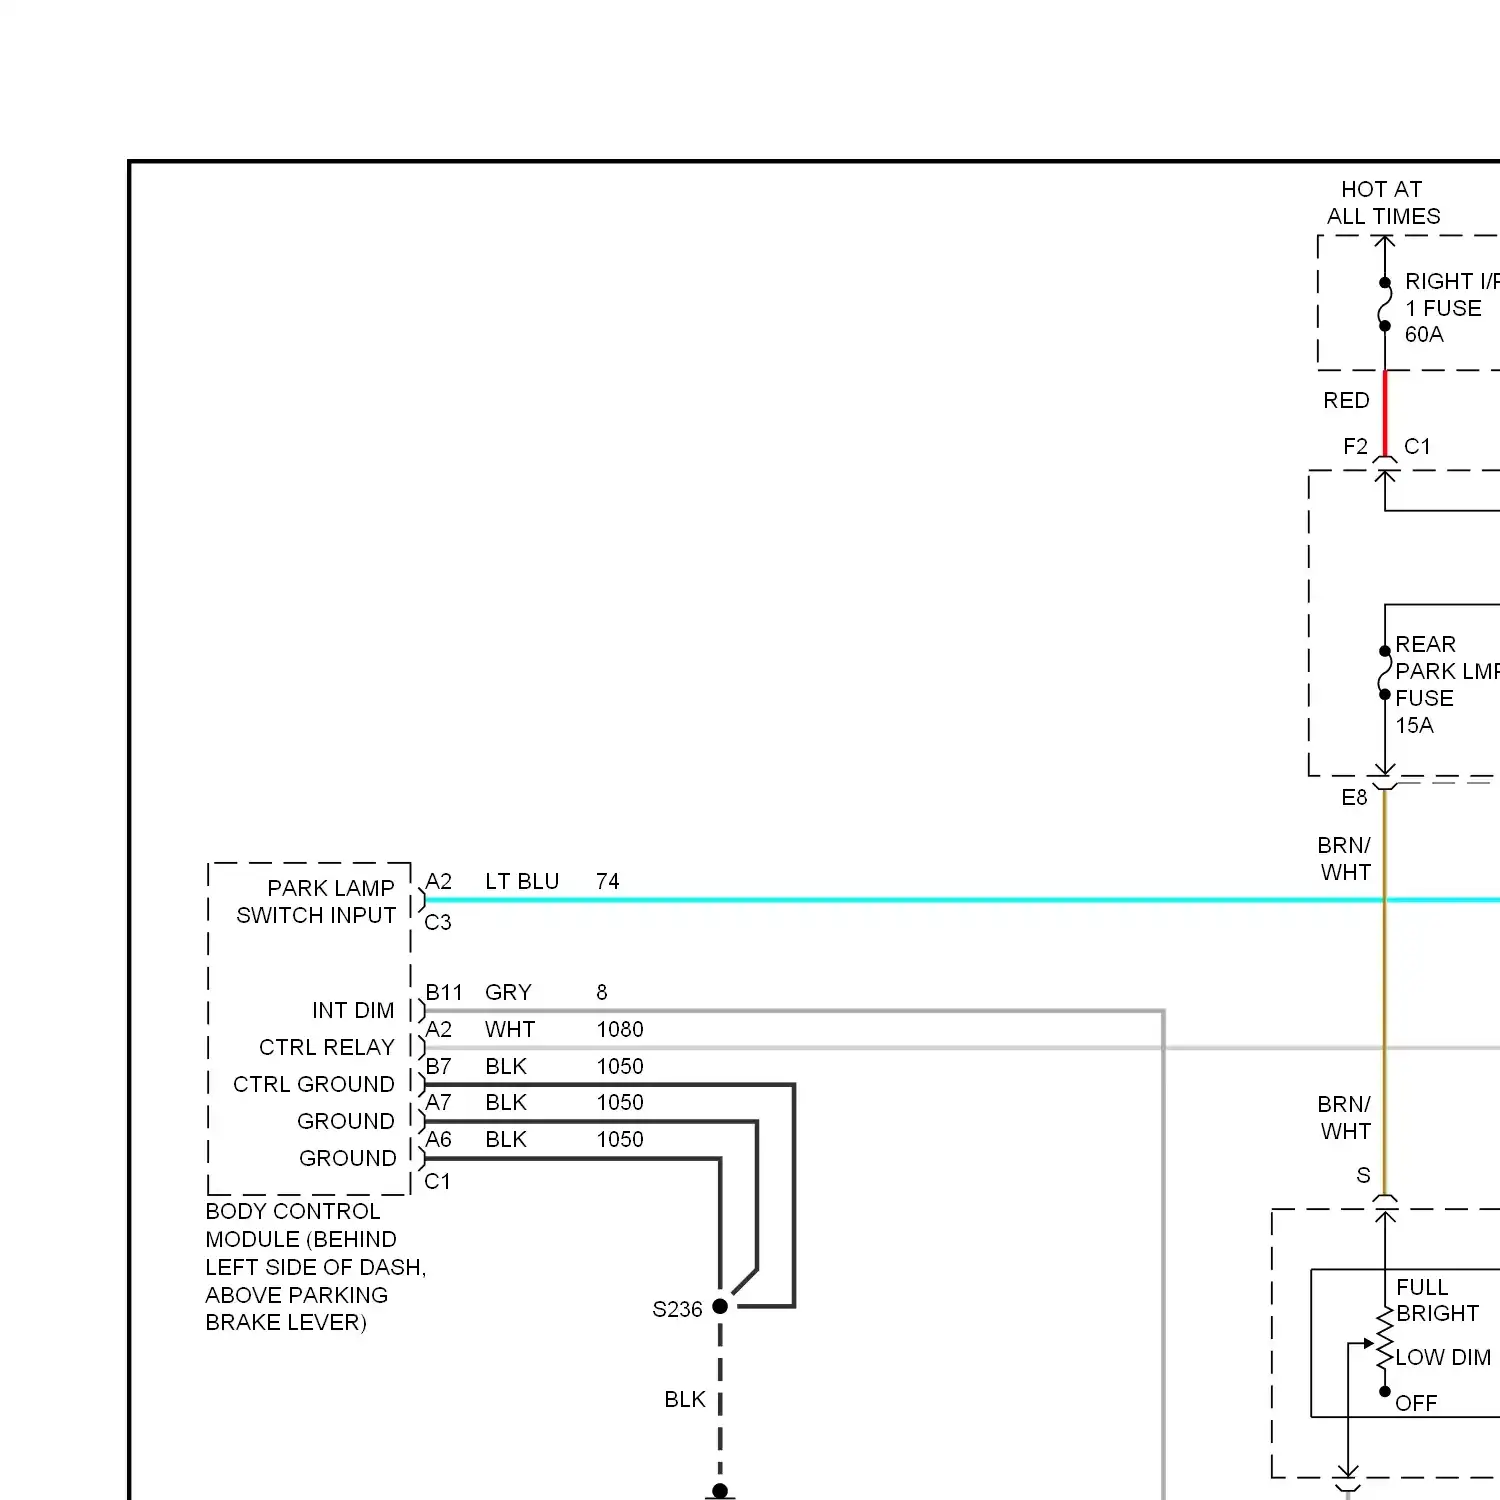Click 1050 circuit number on A6 row
This screenshot has height=1500, width=1500.
[x=620, y=1140]
